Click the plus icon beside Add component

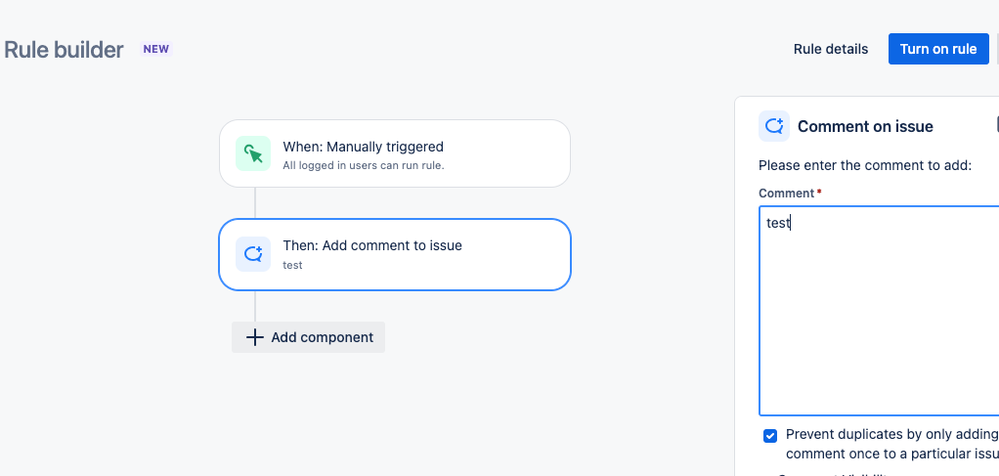point(255,337)
